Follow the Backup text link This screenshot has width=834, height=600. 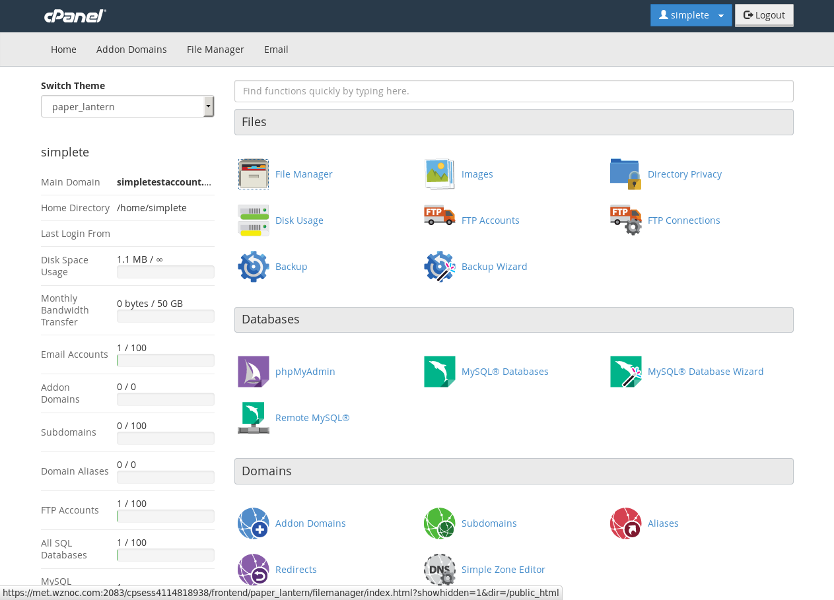tap(291, 266)
